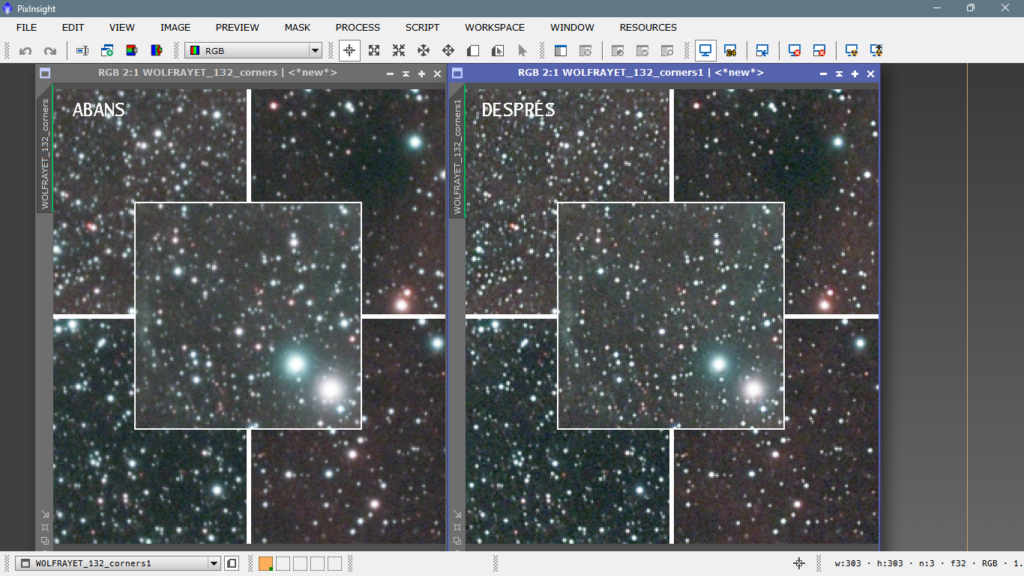The width and height of the screenshot is (1024, 576).
Task: Select the Zoom Out tool icon
Action: click(x=398, y=50)
